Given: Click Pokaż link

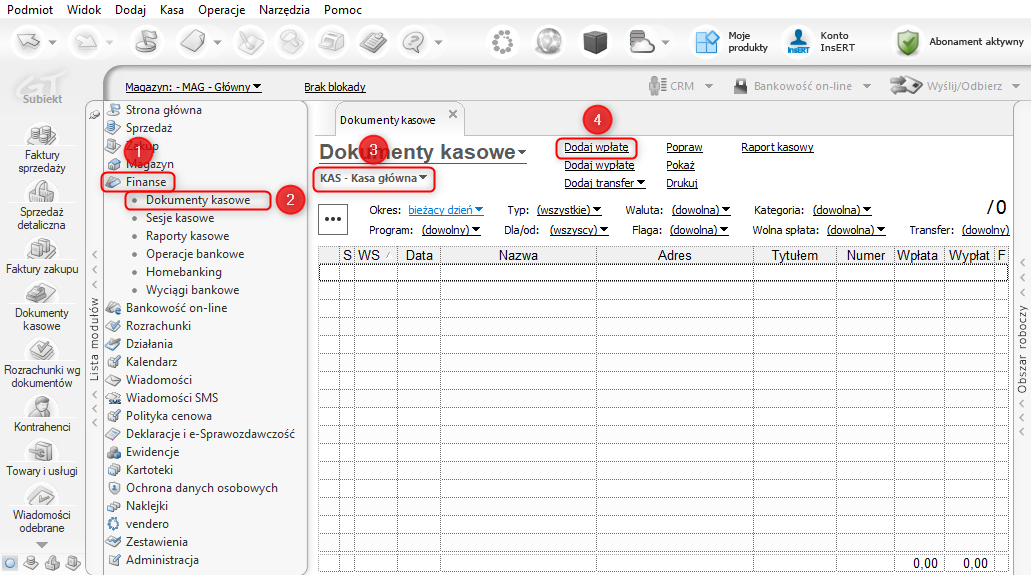Looking at the screenshot, I should [680, 165].
